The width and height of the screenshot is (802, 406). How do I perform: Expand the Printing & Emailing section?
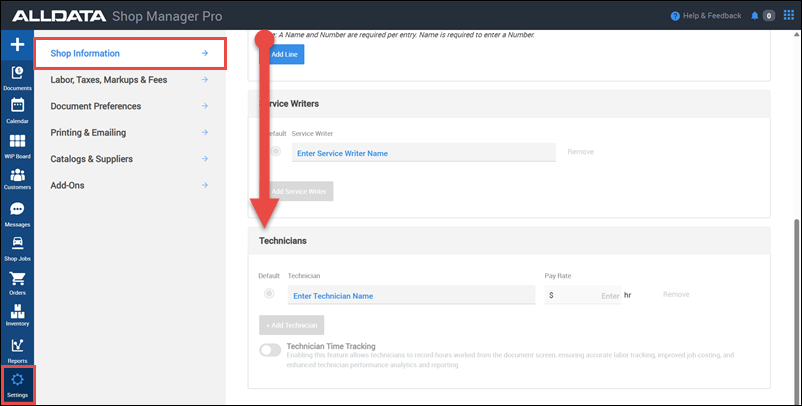coord(129,132)
